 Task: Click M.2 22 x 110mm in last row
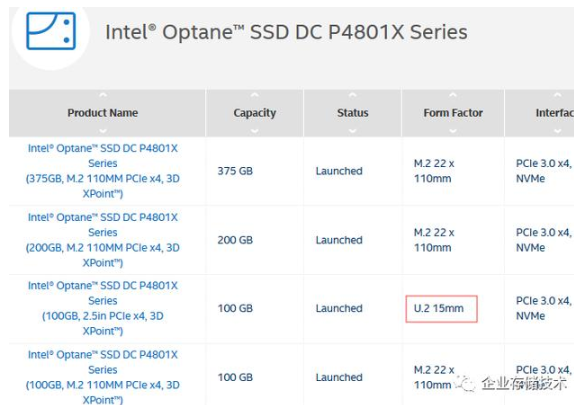[434, 377]
